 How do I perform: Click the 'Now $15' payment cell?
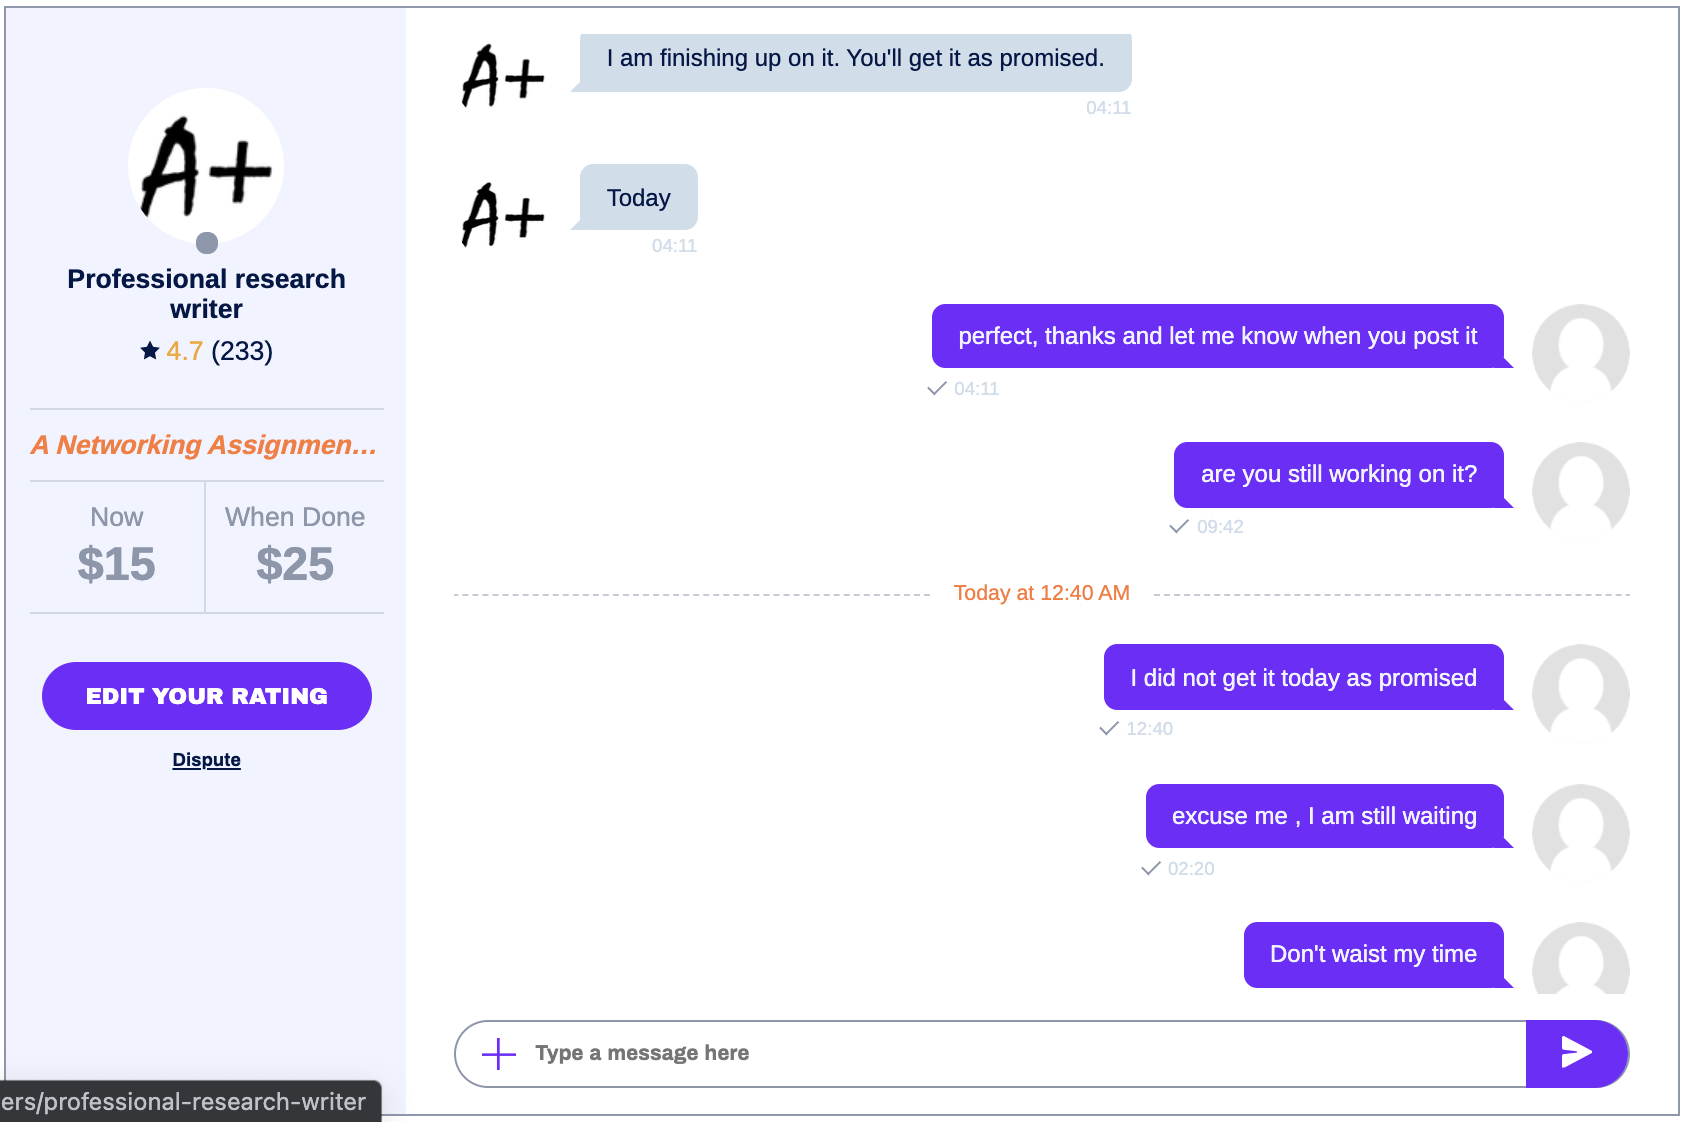117,547
